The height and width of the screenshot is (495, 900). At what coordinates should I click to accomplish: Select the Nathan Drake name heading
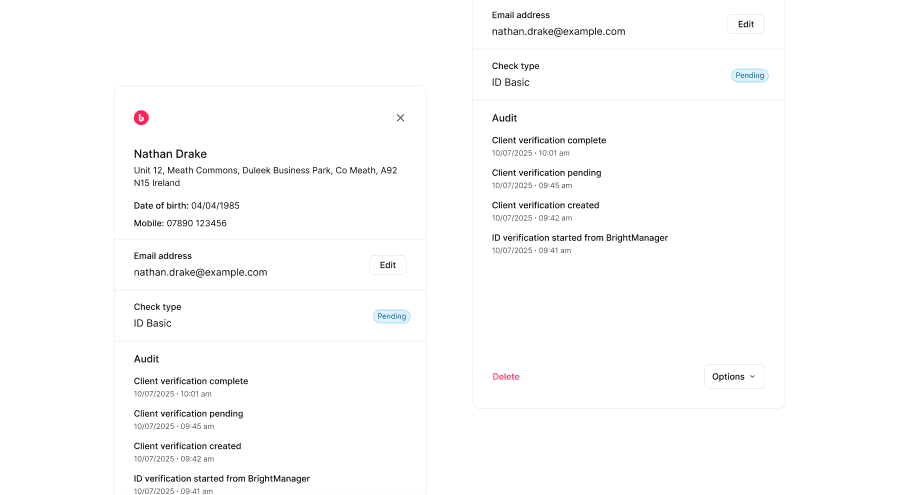pyautogui.click(x=171, y=154)
